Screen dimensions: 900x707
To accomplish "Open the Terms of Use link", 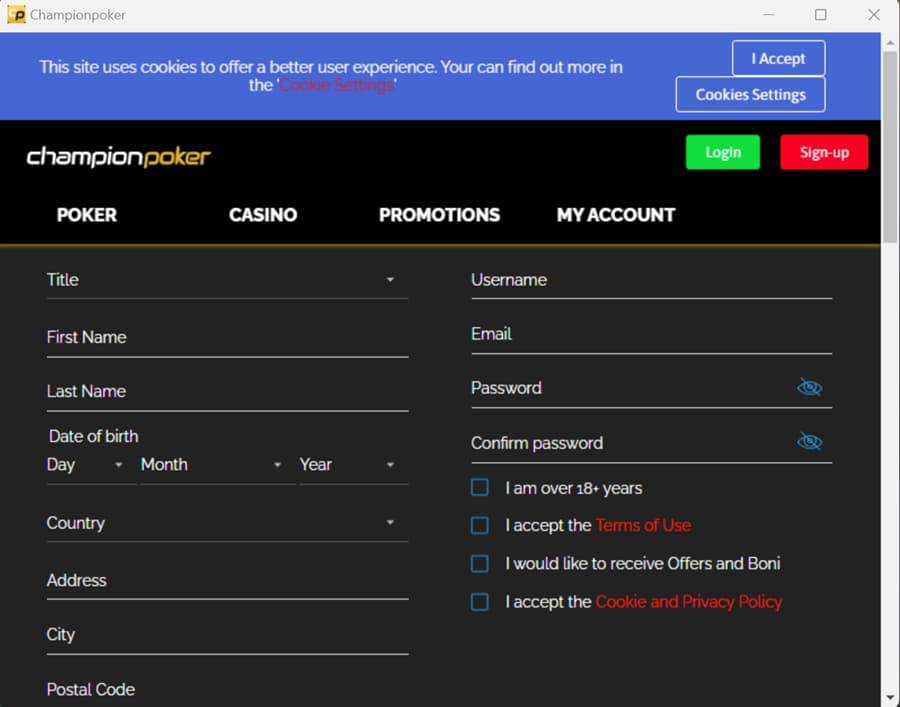I will click(643, 525).
